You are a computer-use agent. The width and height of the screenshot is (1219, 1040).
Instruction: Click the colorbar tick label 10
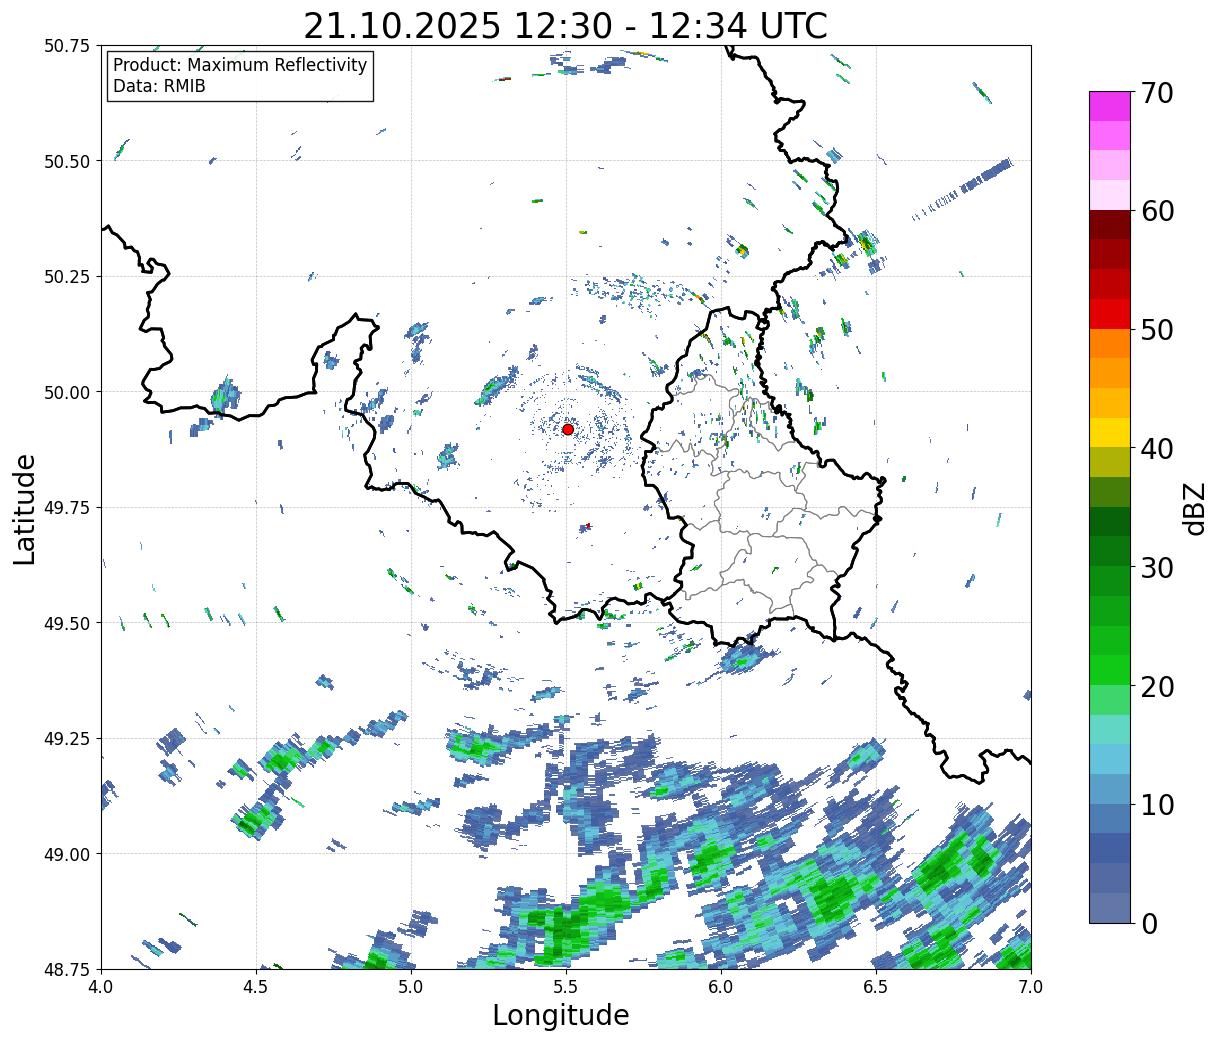click(x=1156, y=804)
